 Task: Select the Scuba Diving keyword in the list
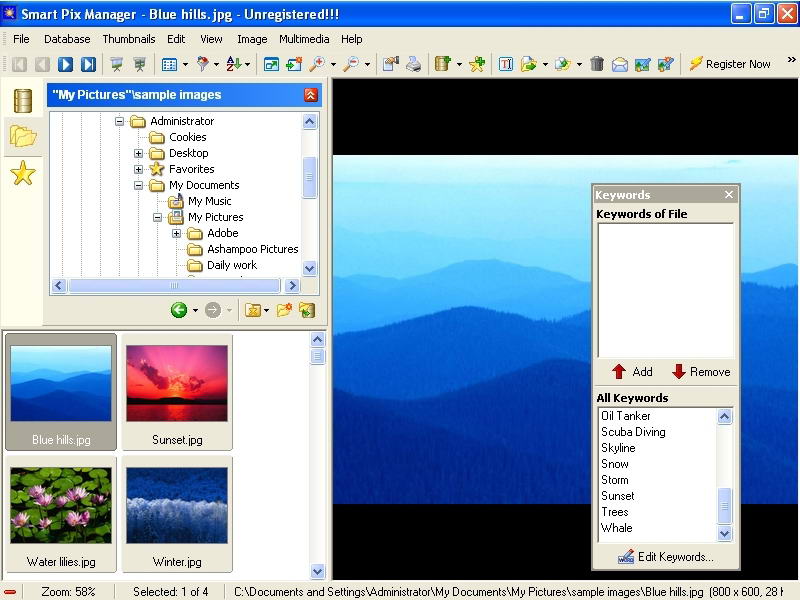[x=633, y=432]
